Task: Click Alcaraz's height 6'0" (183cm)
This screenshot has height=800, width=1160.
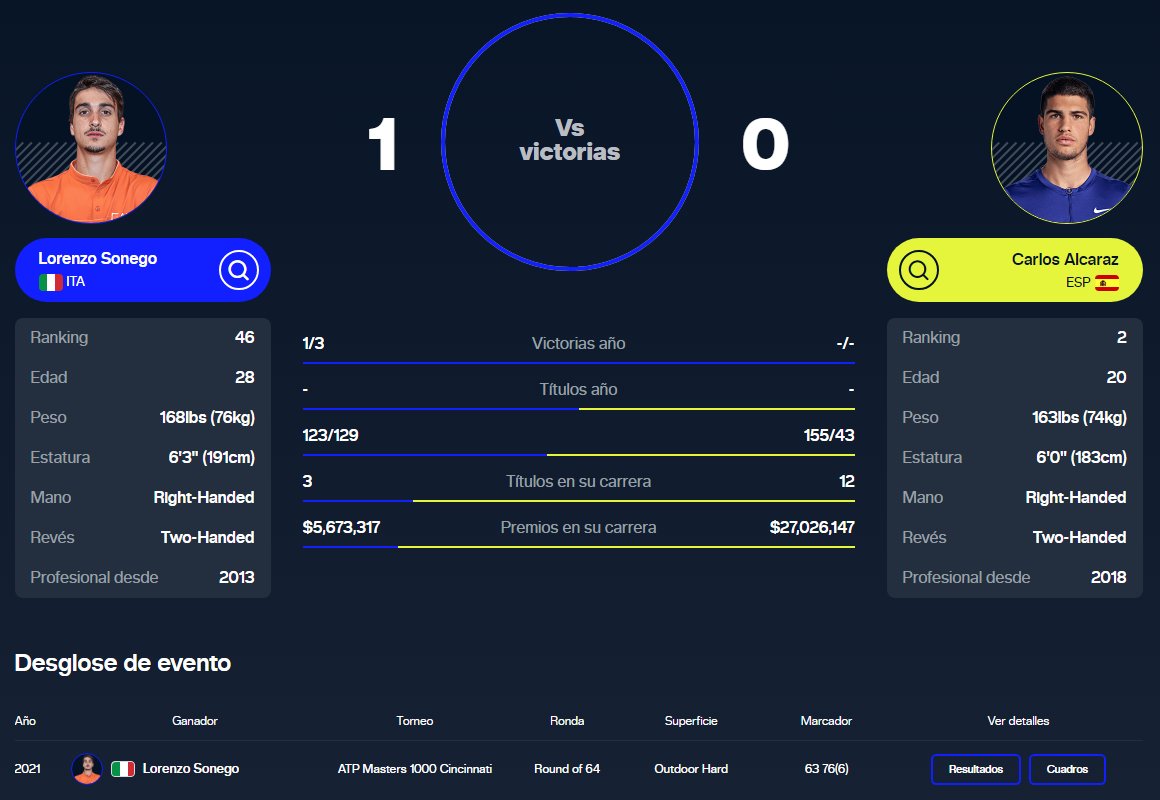Action: 1081,457
